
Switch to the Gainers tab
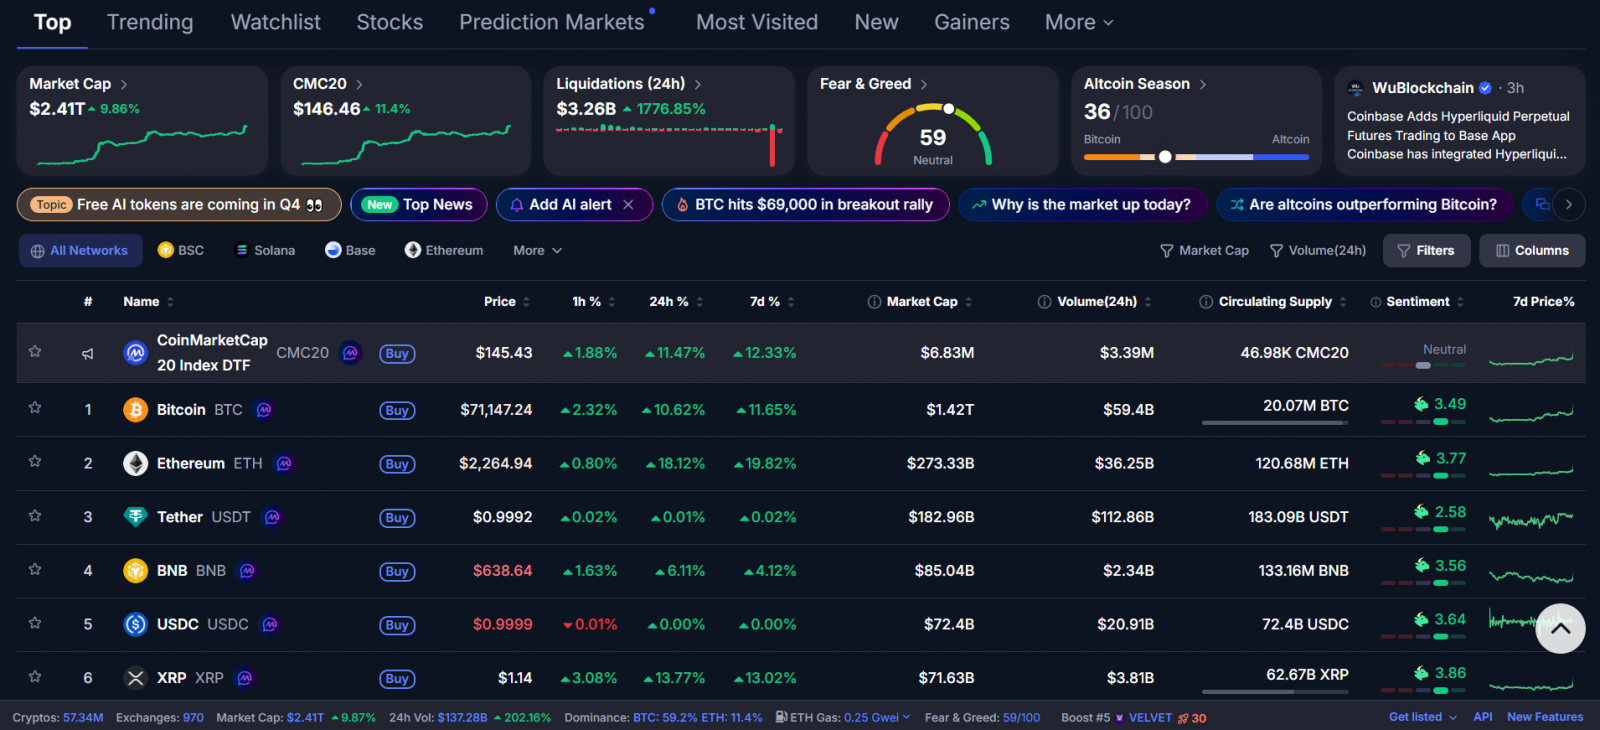972,22
